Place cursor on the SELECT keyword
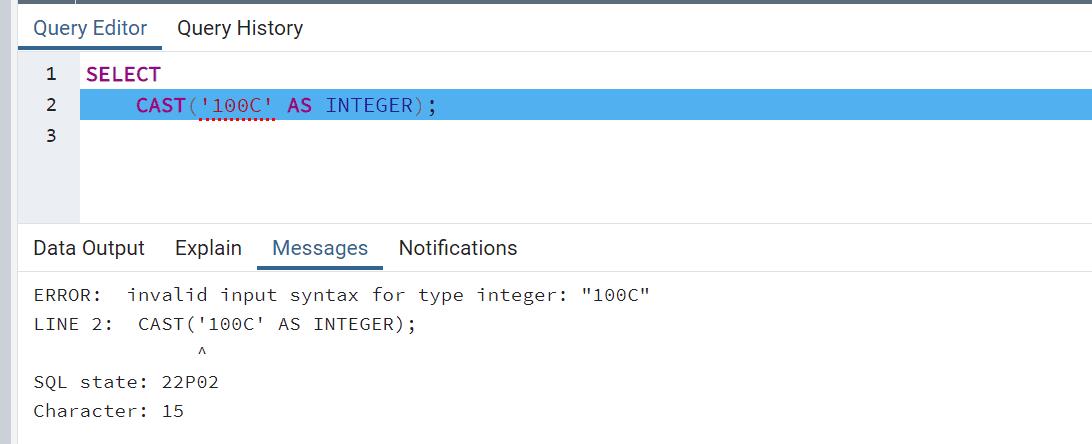 (123, 74)
